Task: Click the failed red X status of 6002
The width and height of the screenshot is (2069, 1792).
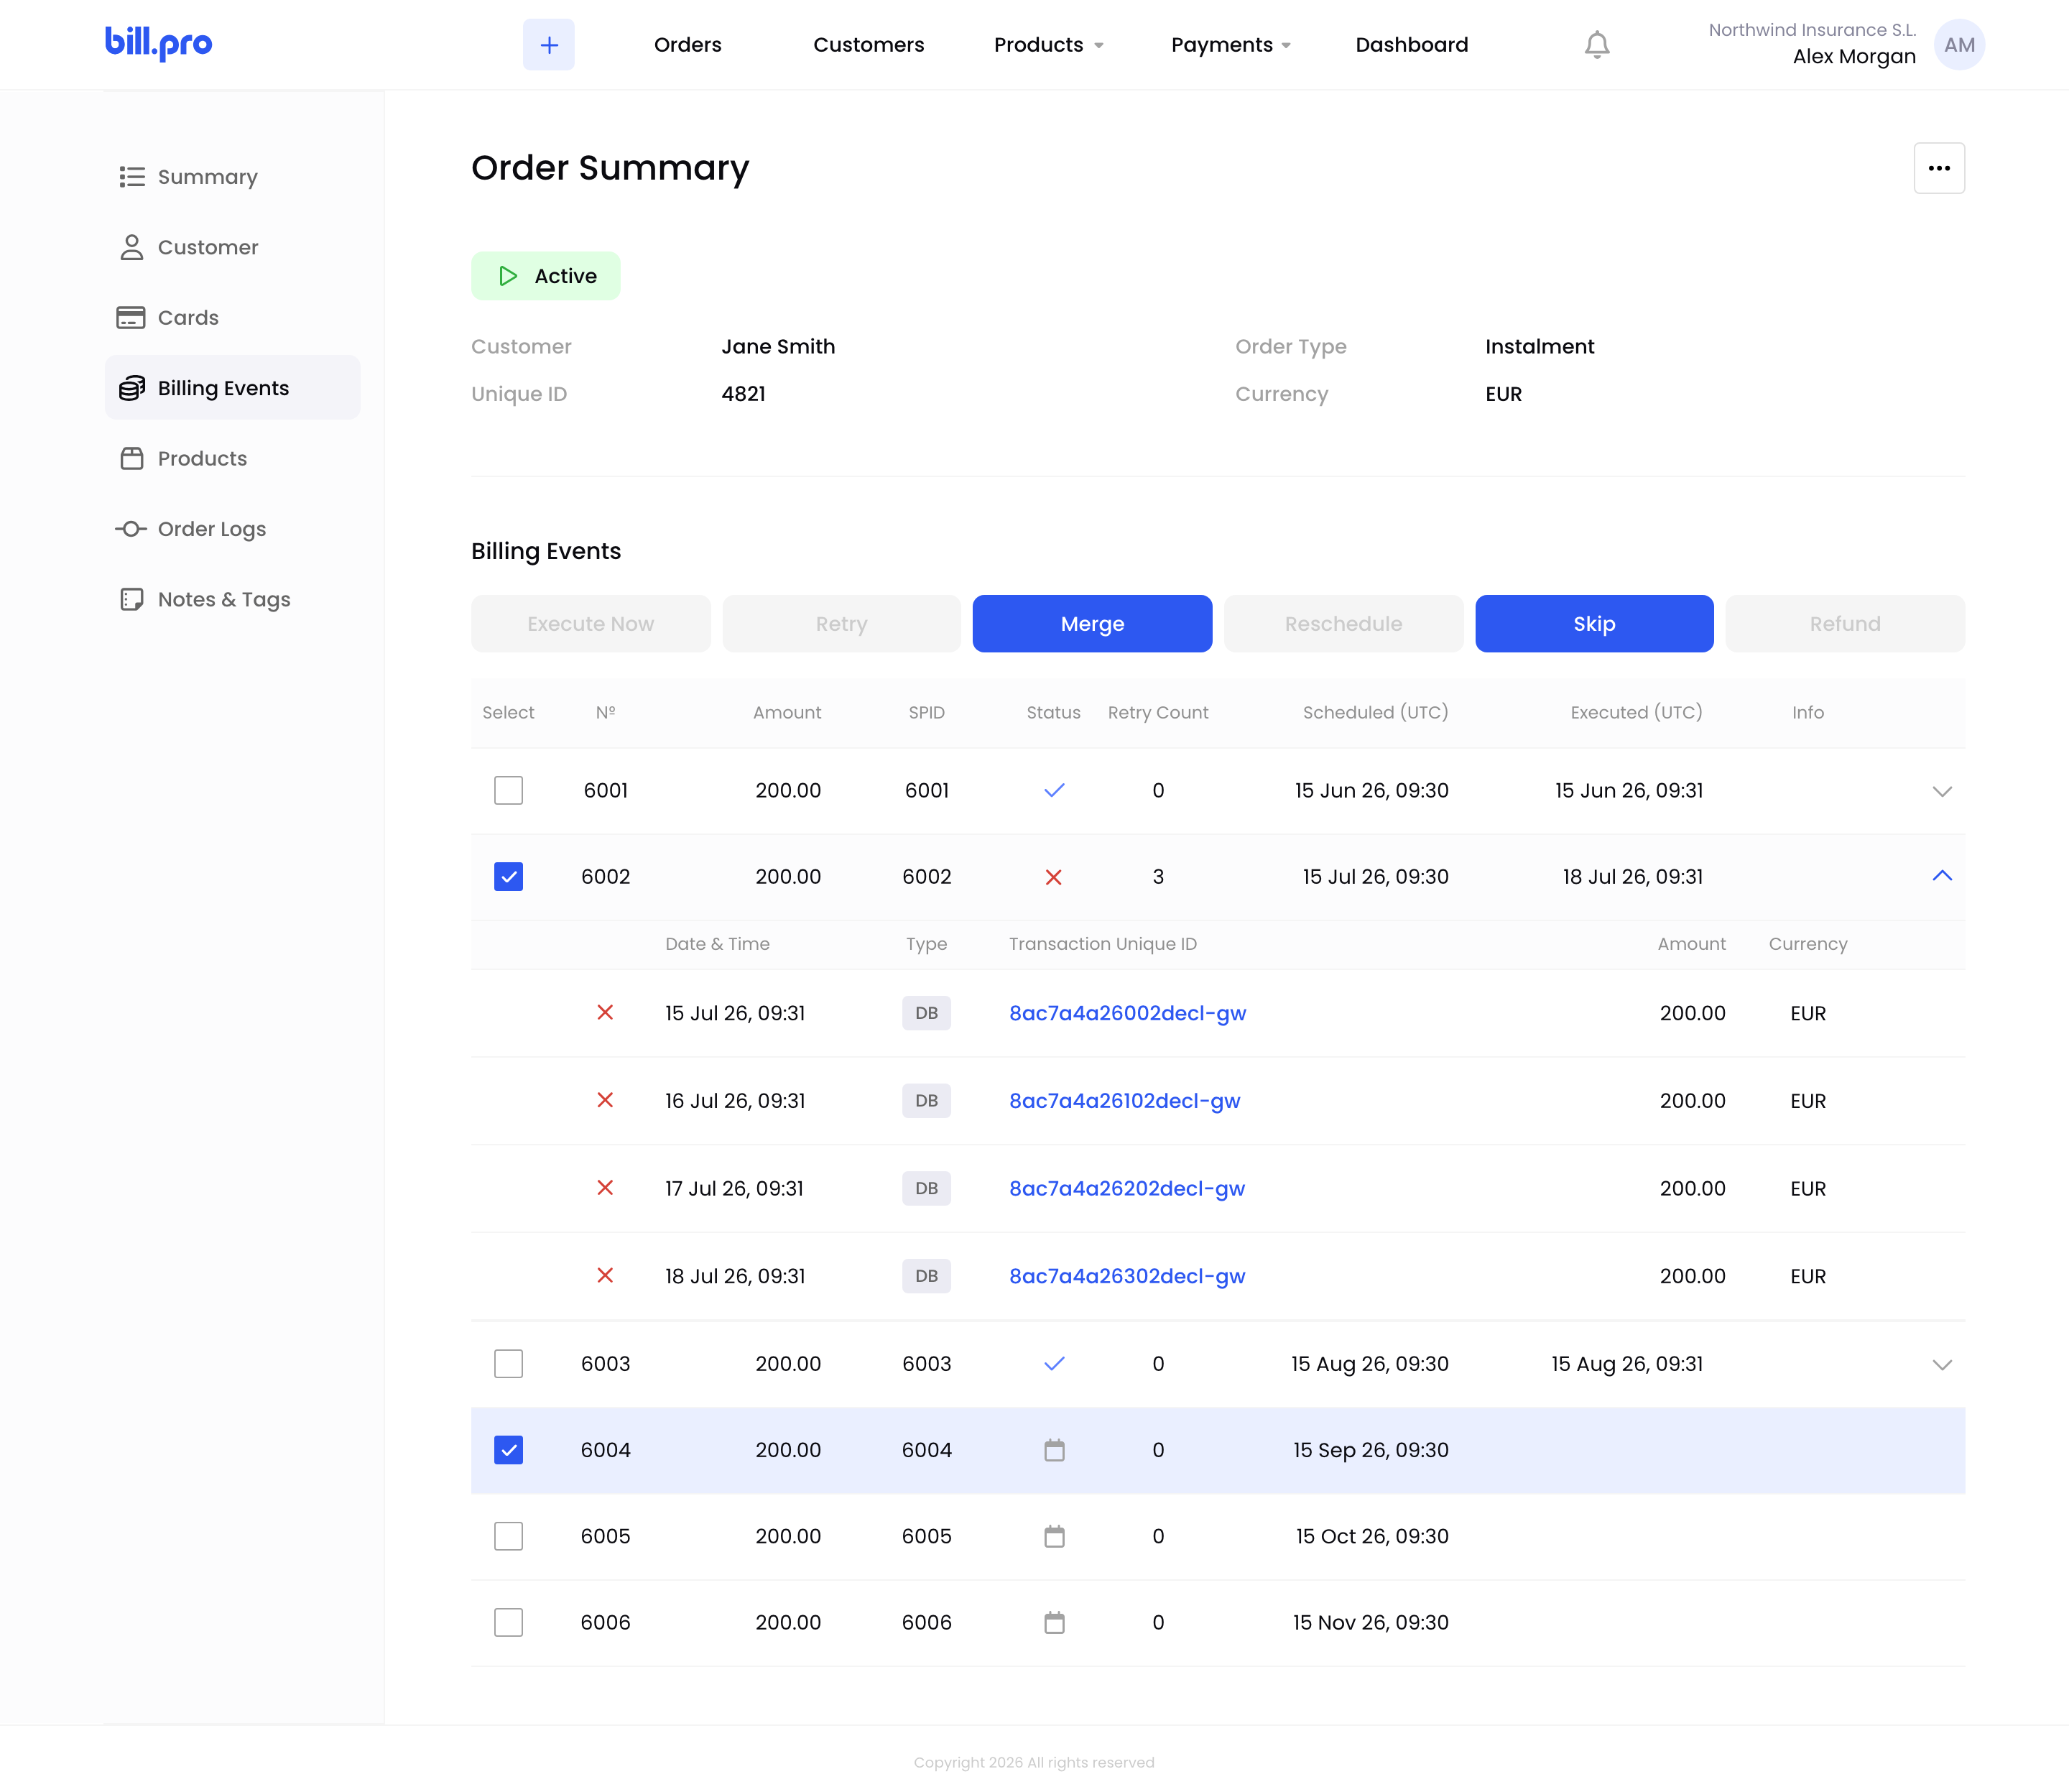Action: (1054, 877)
